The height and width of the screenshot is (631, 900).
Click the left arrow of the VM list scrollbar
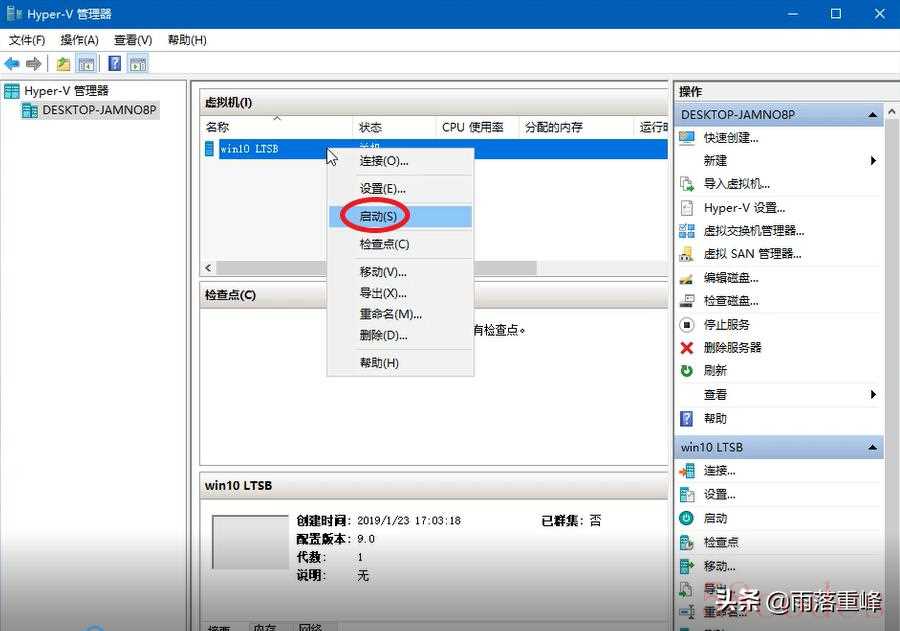click(x=208, y=268)
